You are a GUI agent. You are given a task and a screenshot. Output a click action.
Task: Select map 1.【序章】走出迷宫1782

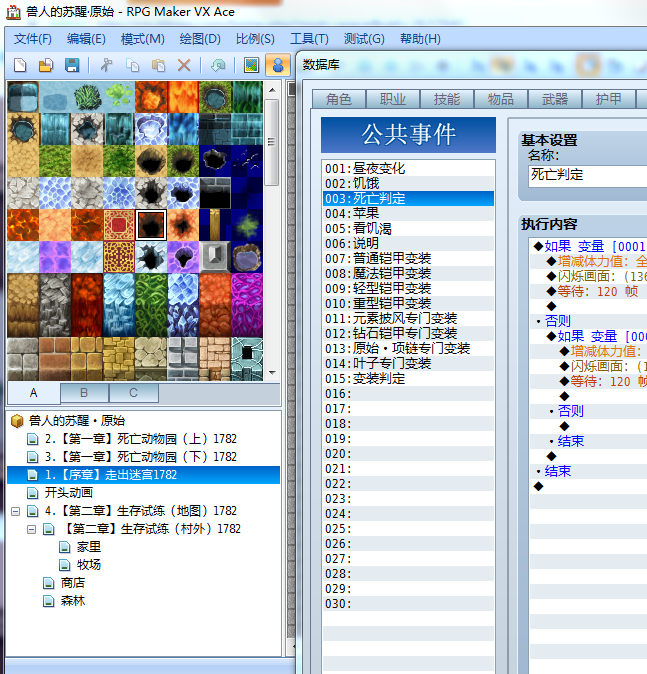point(110,475)
